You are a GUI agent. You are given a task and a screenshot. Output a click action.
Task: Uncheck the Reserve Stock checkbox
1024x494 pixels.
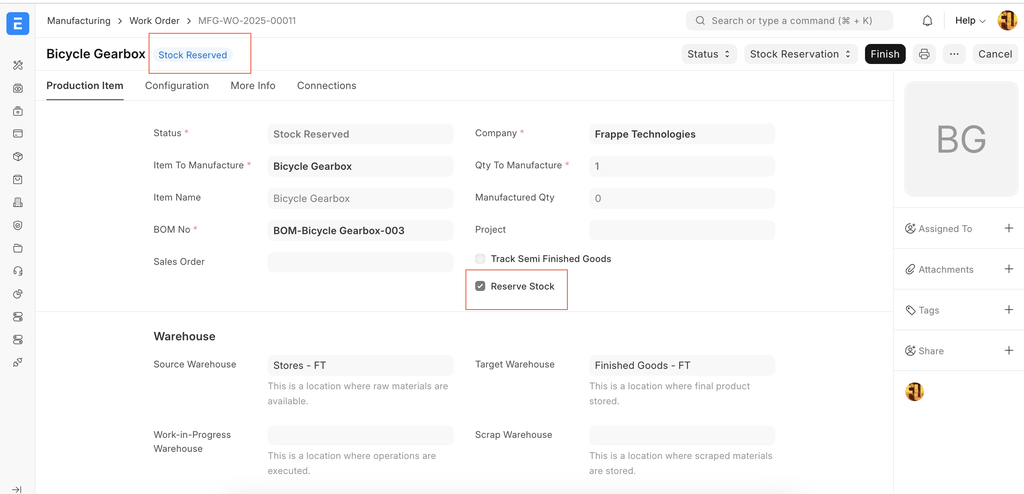(x=481, y=286)
